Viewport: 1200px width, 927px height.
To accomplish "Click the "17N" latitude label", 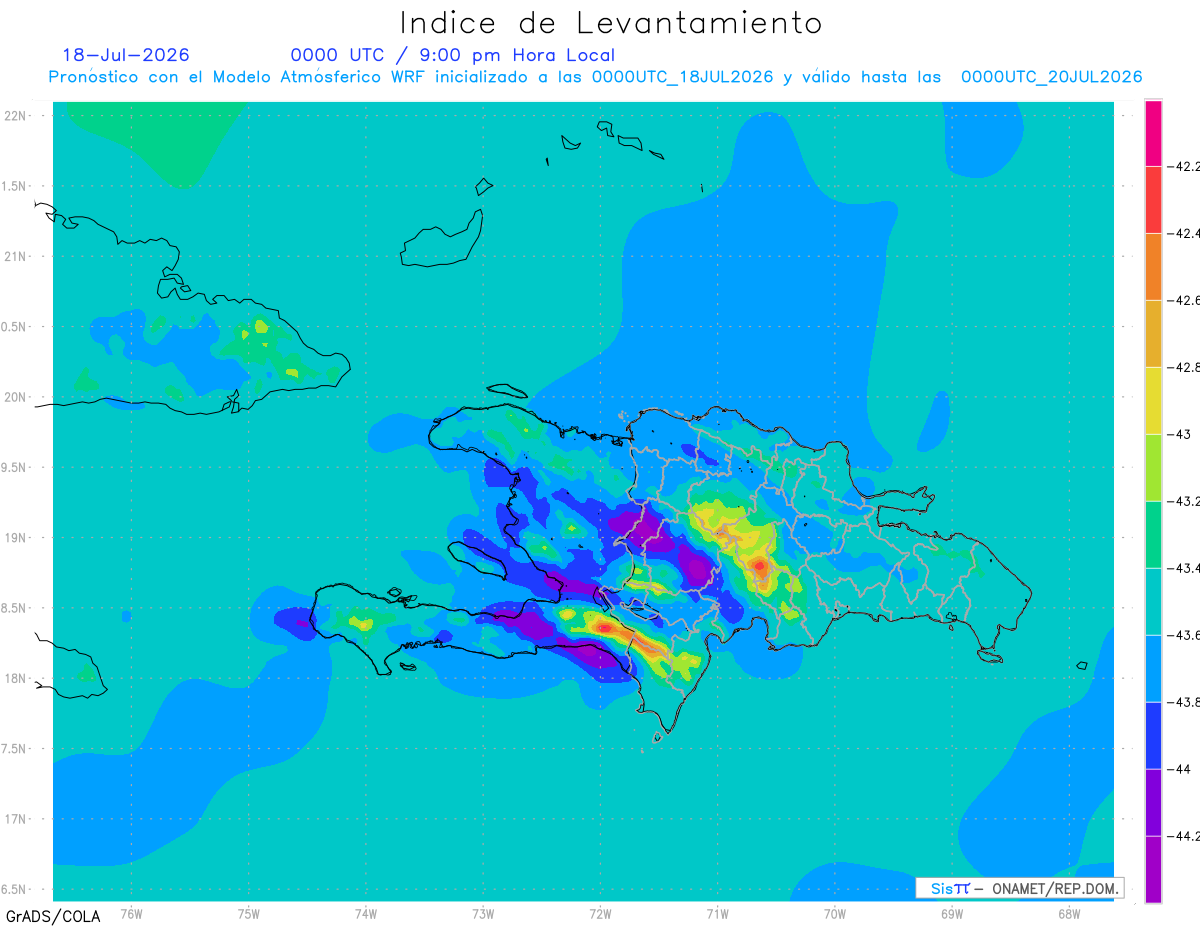I will pos(16,819).
